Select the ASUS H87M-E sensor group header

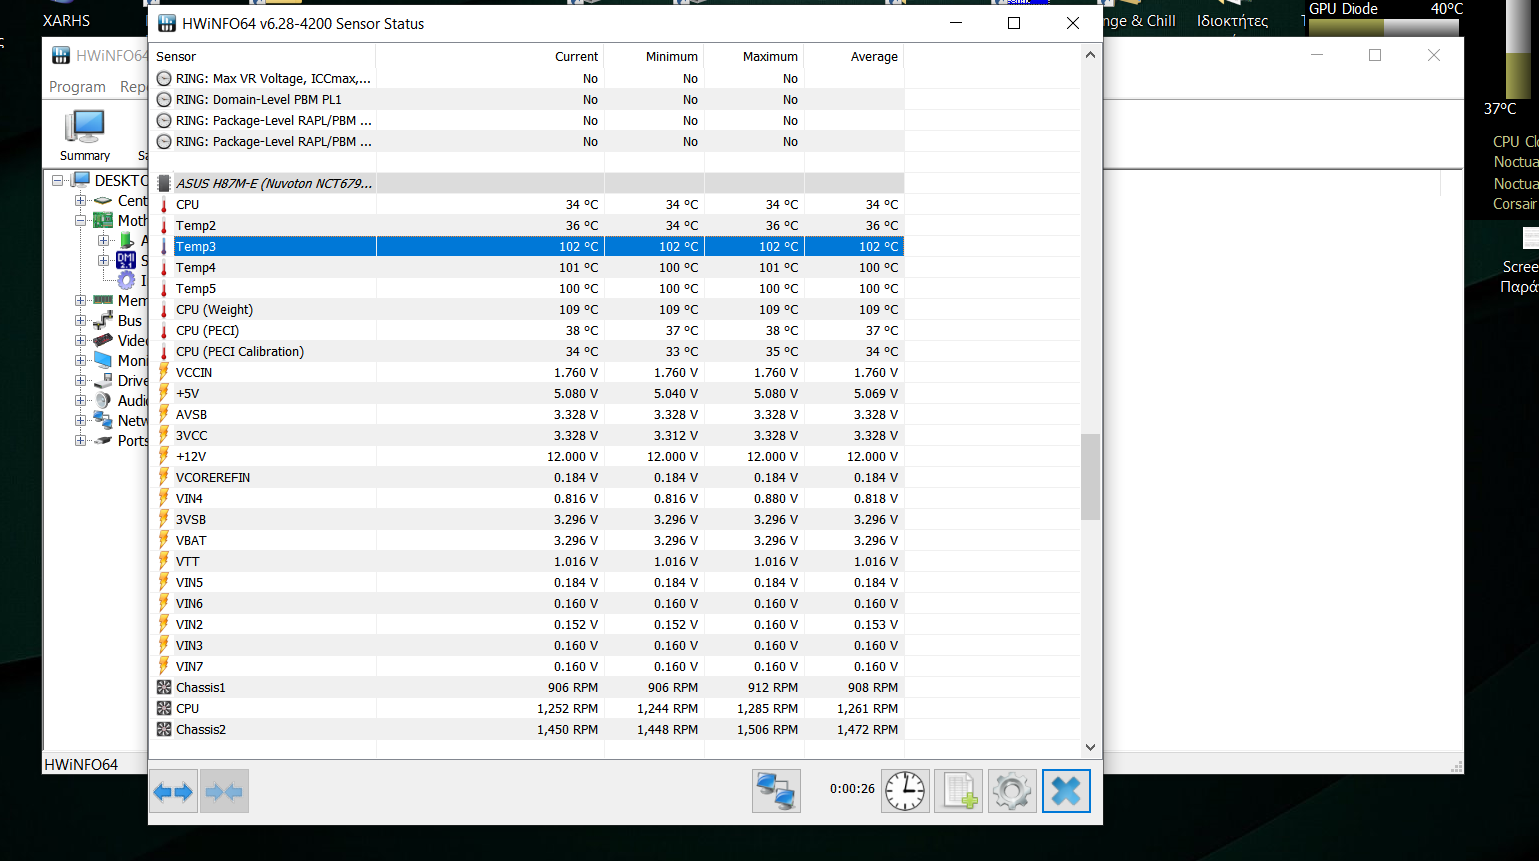(x=274, y=184)
